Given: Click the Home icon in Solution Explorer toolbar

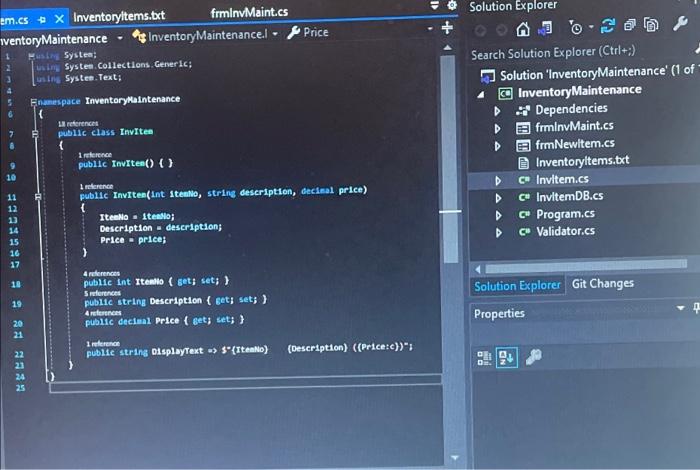Looking at the screenshot, I should 523,29.
